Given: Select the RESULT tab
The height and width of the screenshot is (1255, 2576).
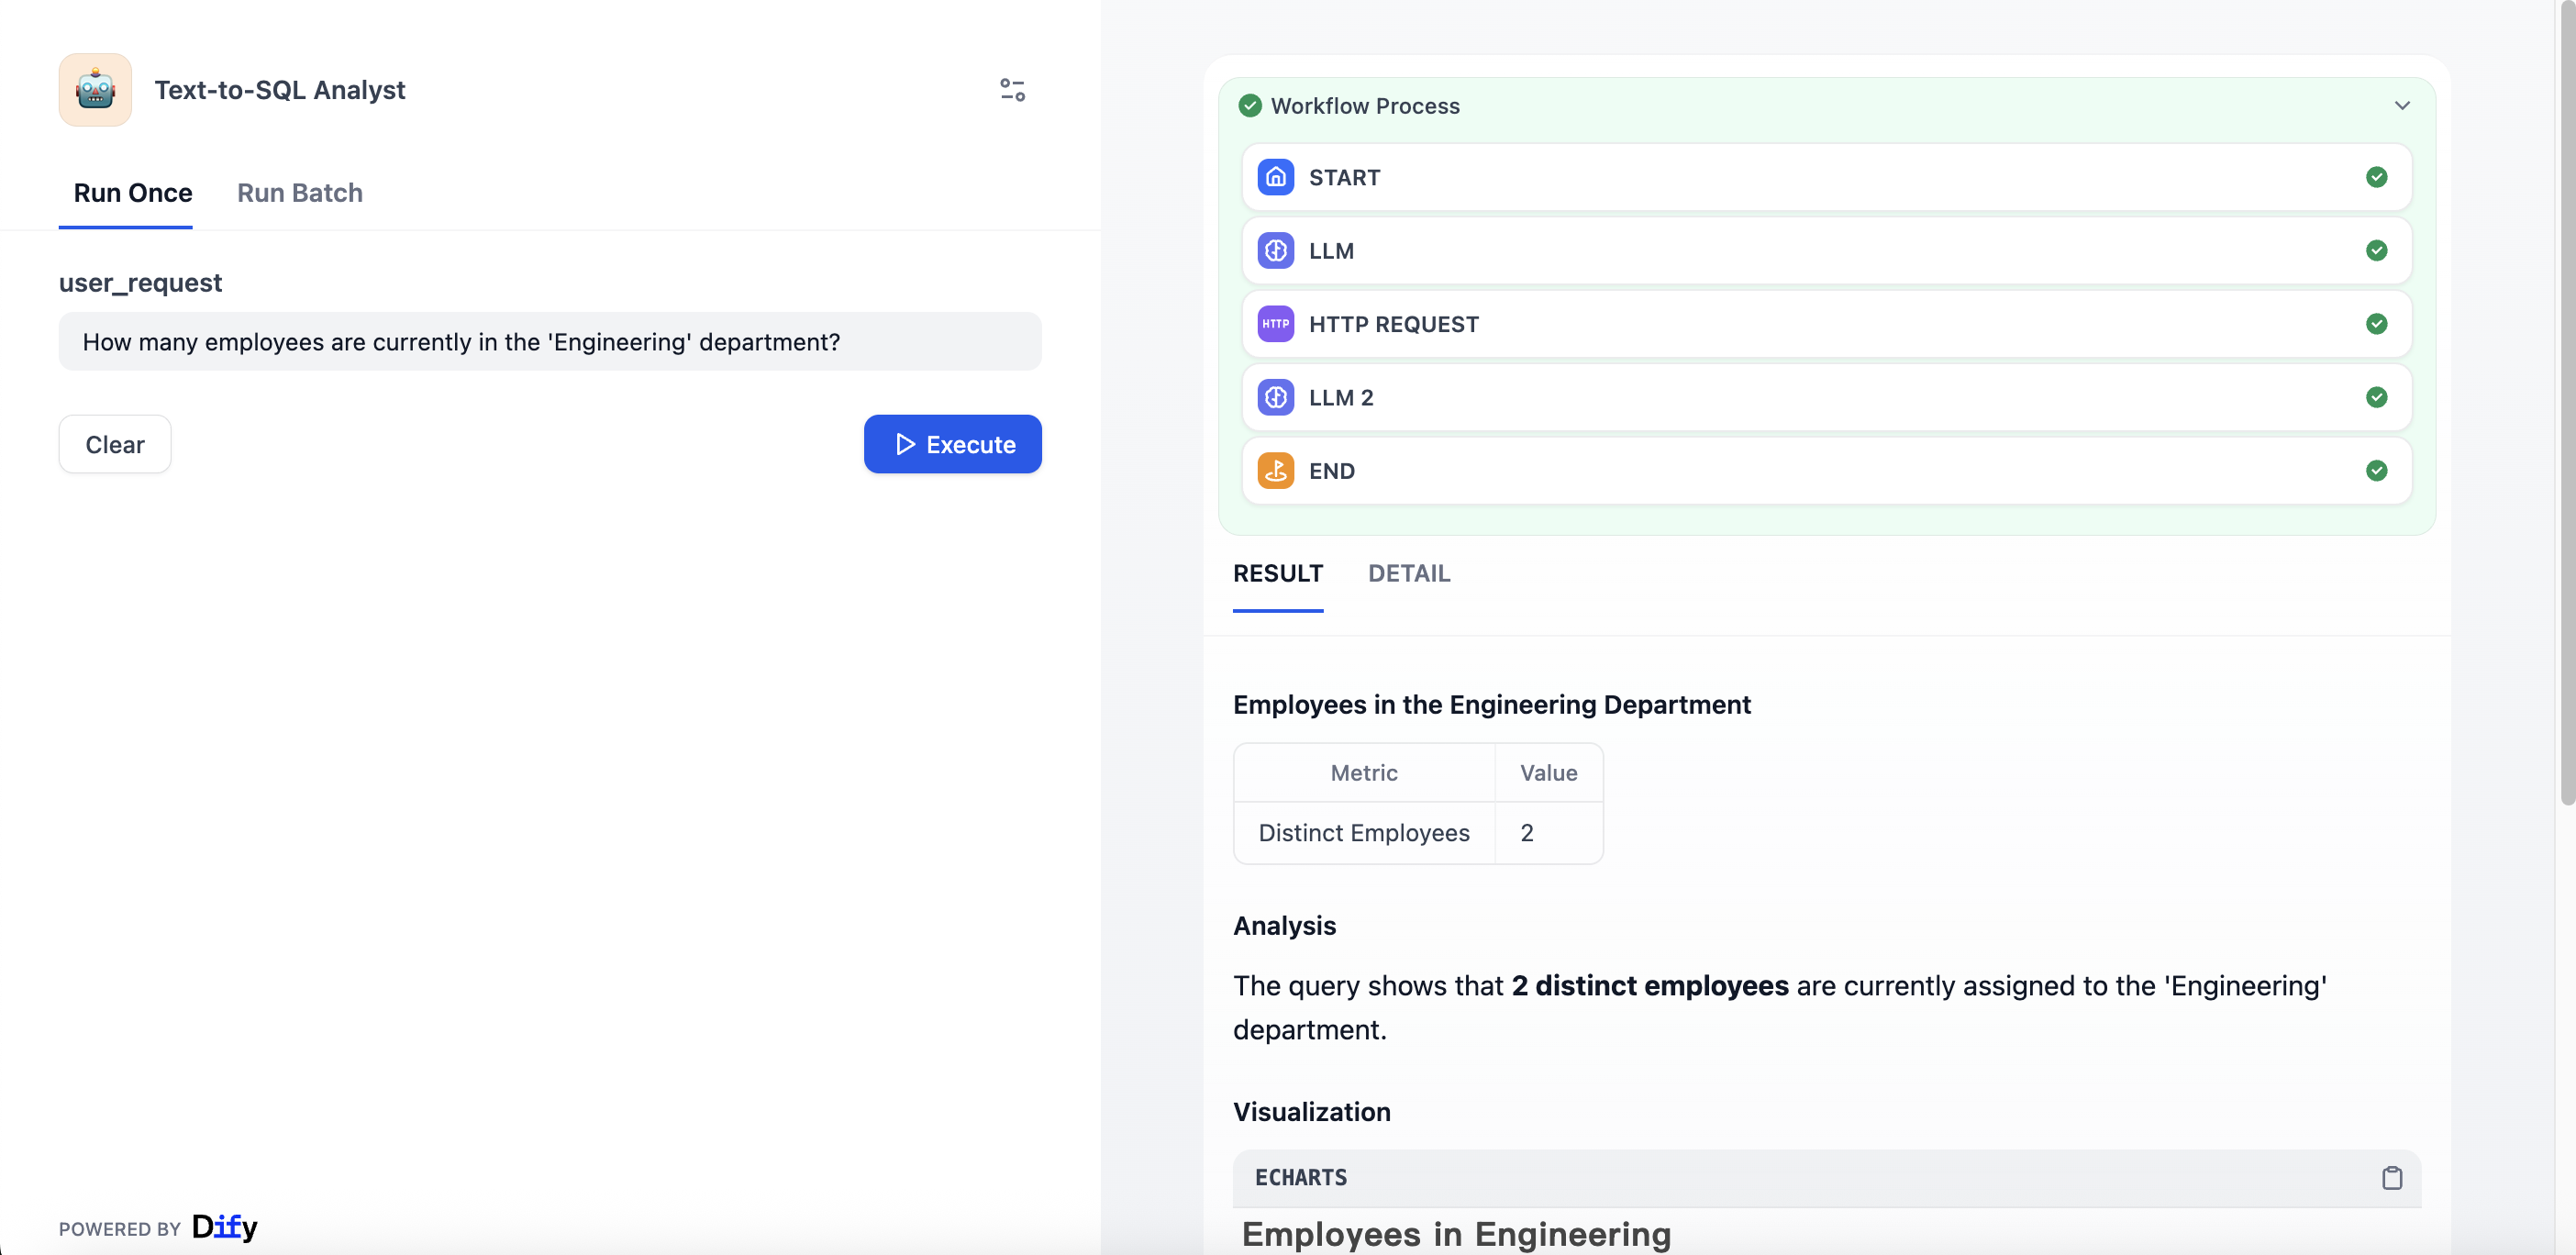Looking at the screenshot, I should 1277,574.
